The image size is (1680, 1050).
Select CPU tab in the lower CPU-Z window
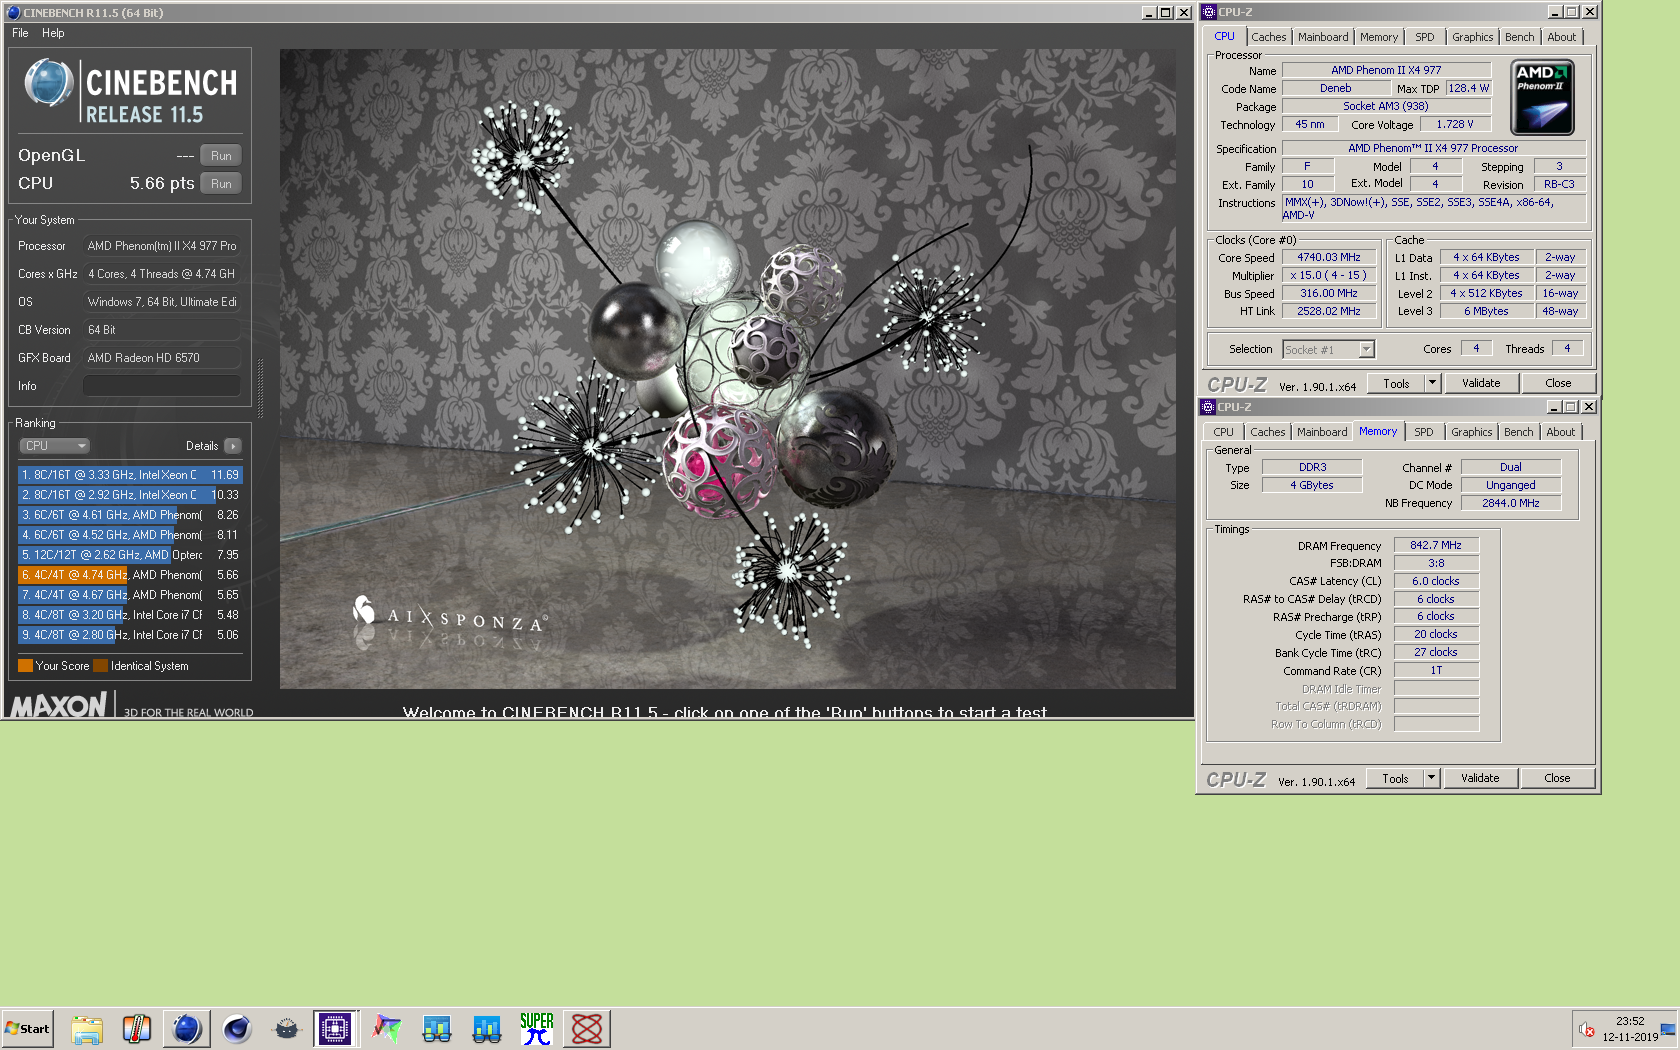click(1223, 432)
